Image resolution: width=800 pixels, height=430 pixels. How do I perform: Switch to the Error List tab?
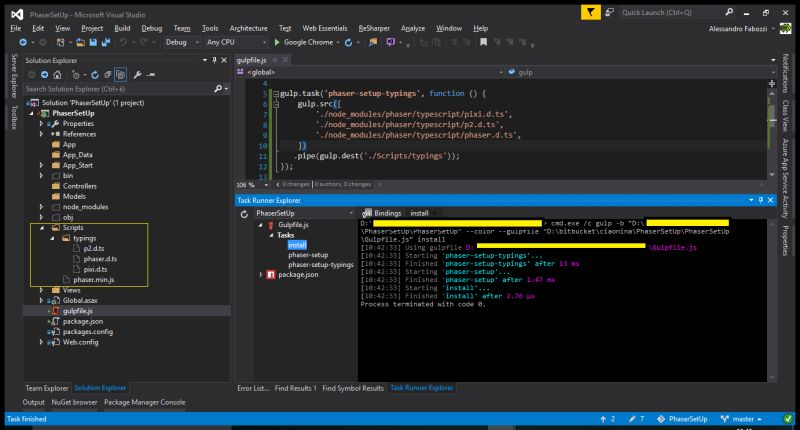(253, 388)
